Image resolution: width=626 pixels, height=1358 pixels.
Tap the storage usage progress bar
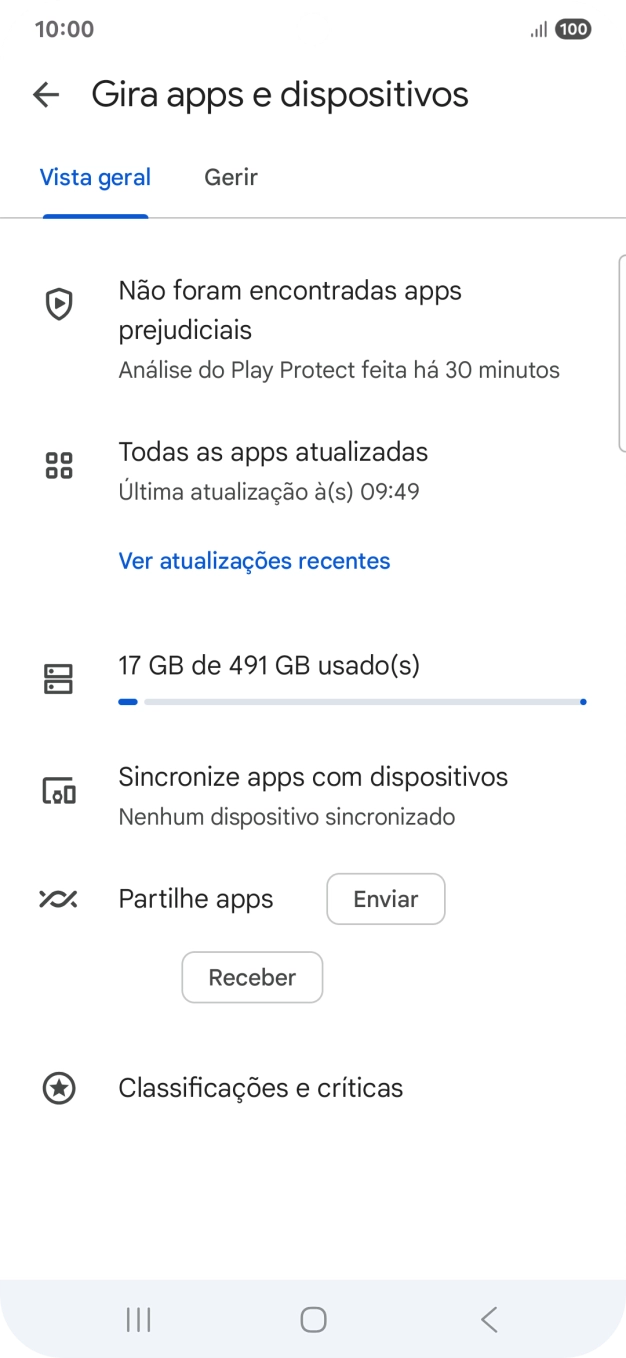(351, 702)
